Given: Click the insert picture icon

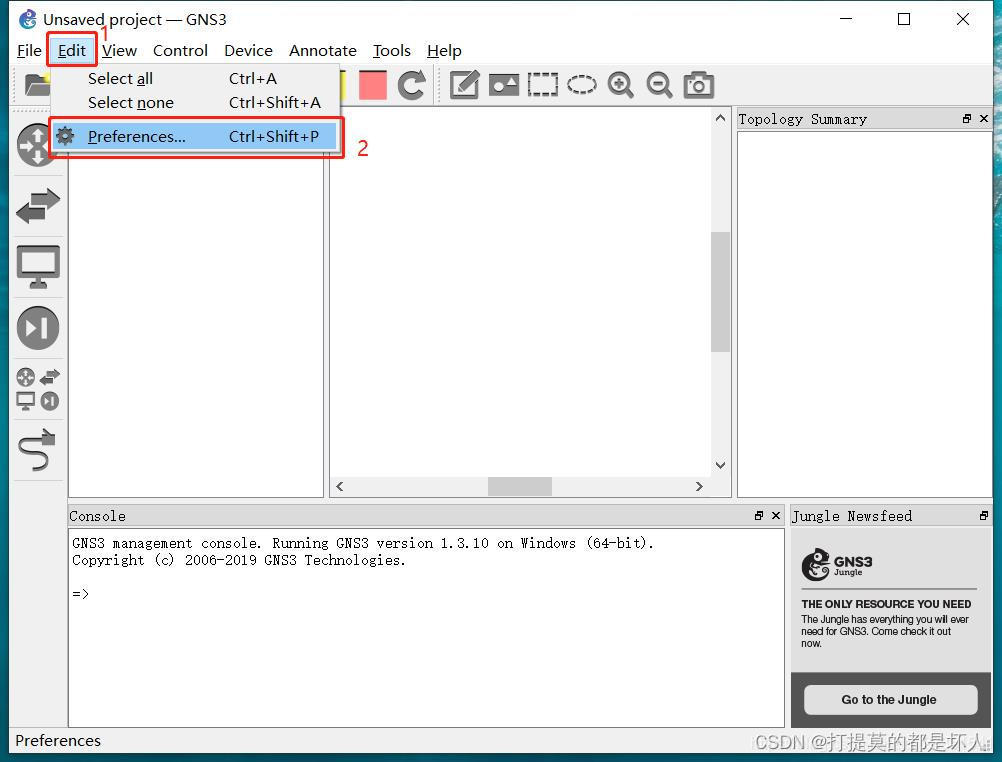Looking at the screenshot, I should [x=504, y=85].
